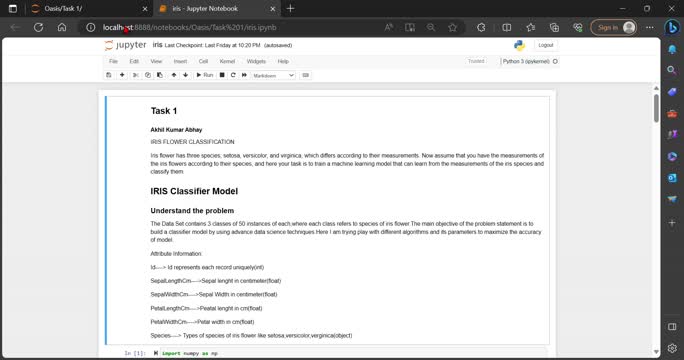Open zoom icon in address bar
684x360 pixels.
(x=431, y=27)
